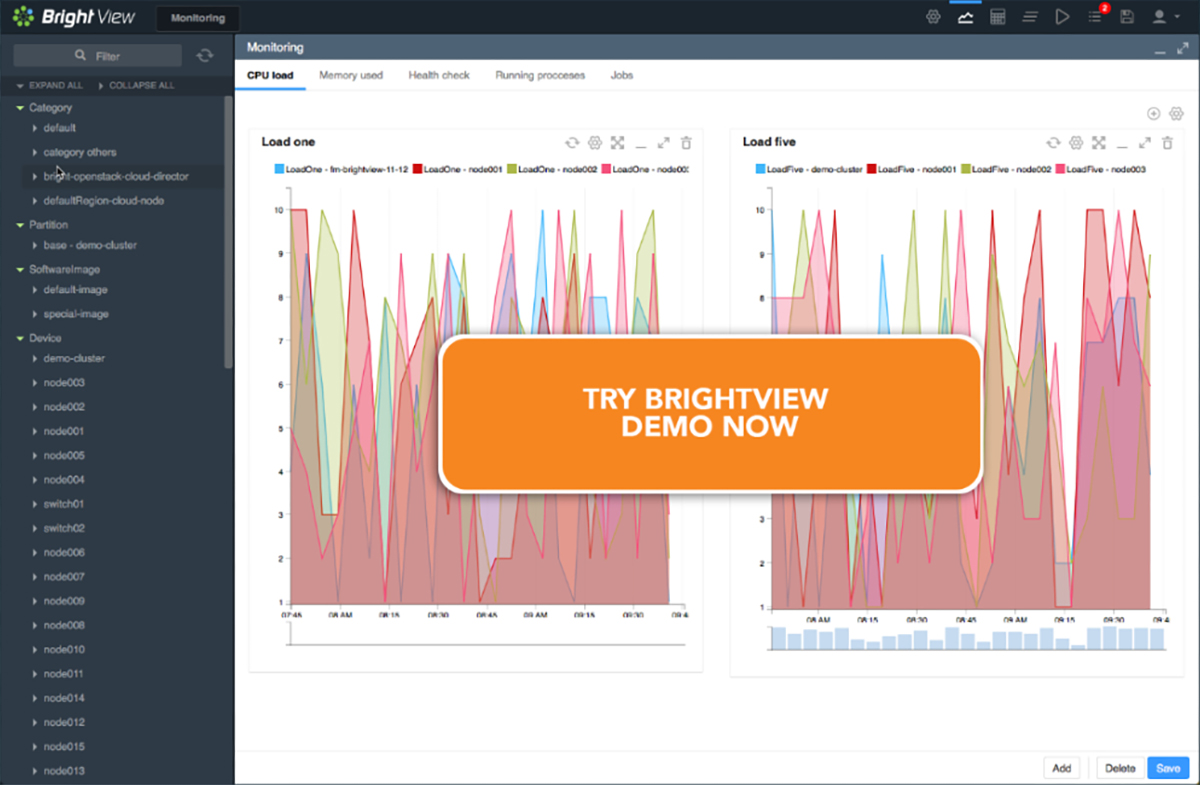Viewport: 1200px width, 785px height.
Task: Delete the Load five chart
Action: tap(1167, 143)
